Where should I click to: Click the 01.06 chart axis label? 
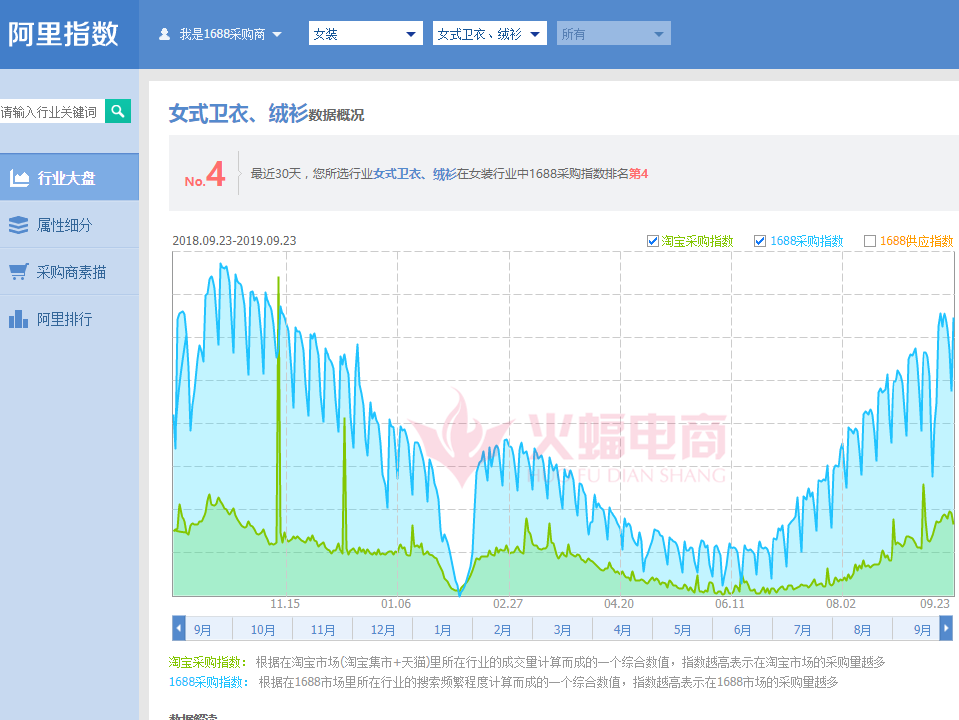396,604
